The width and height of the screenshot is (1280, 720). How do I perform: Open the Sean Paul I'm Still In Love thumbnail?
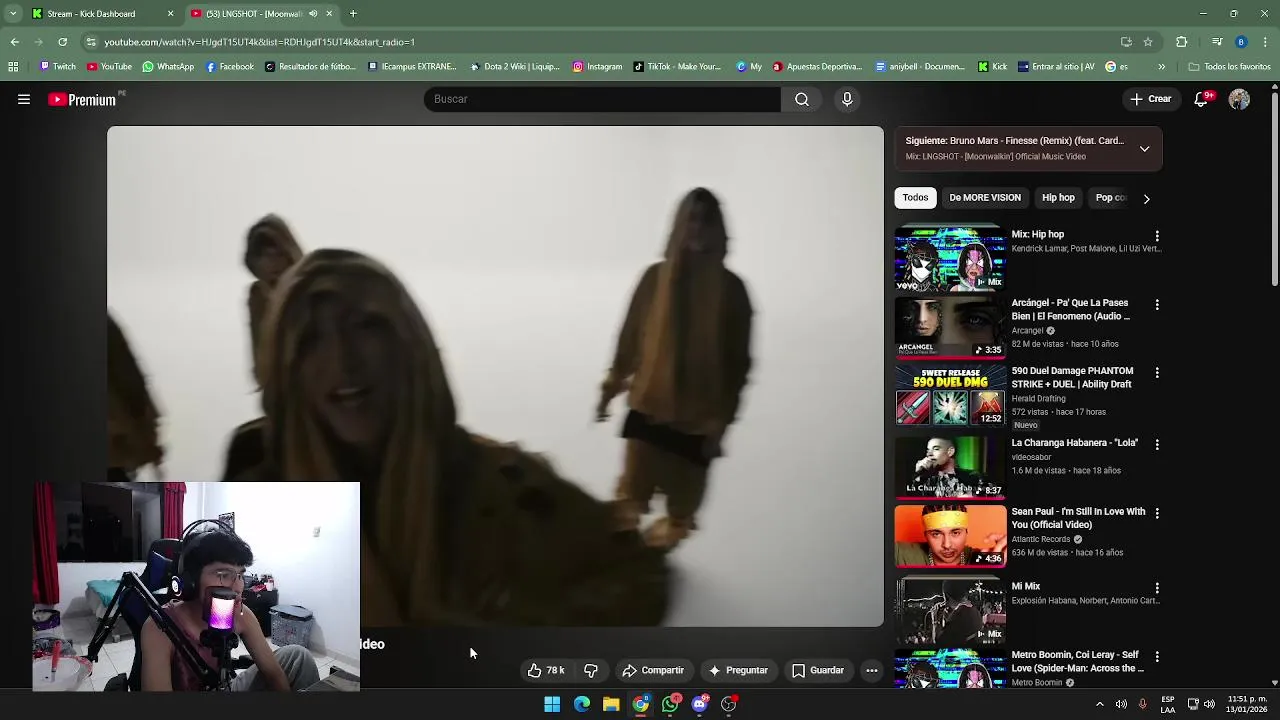pyautogui.click(x=950, y=536)
